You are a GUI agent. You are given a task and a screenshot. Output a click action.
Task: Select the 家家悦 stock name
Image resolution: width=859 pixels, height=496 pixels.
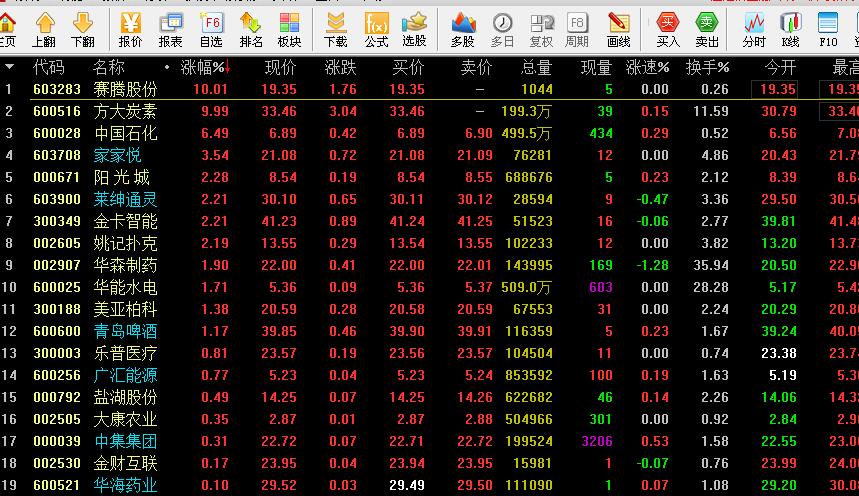tap(117, 155)
